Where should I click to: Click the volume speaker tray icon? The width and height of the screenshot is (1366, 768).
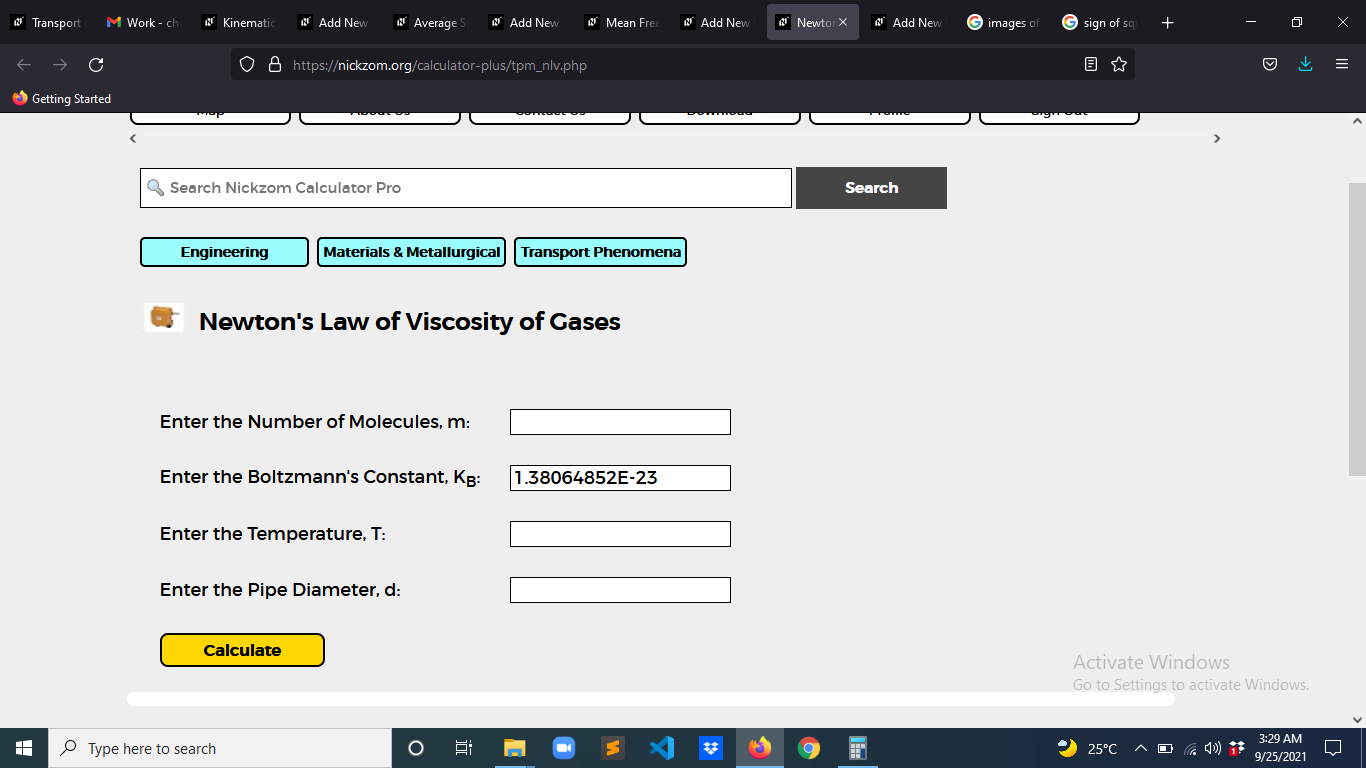1212,748
